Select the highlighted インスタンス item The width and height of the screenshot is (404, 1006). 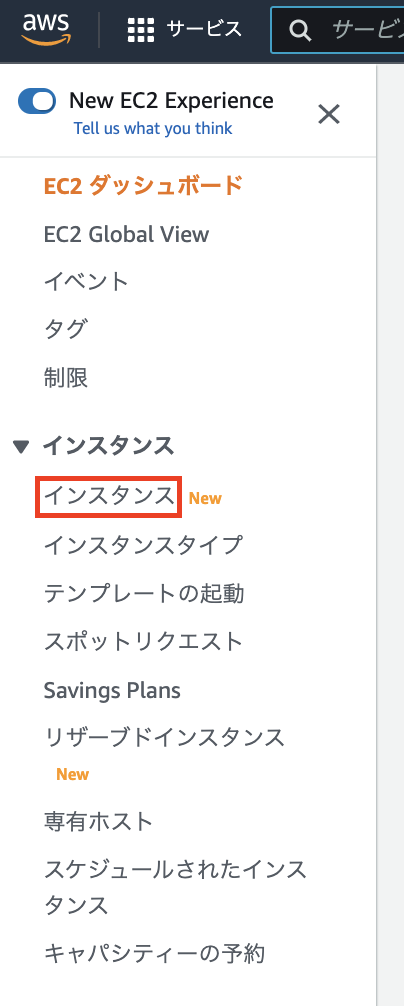point(109,497)
